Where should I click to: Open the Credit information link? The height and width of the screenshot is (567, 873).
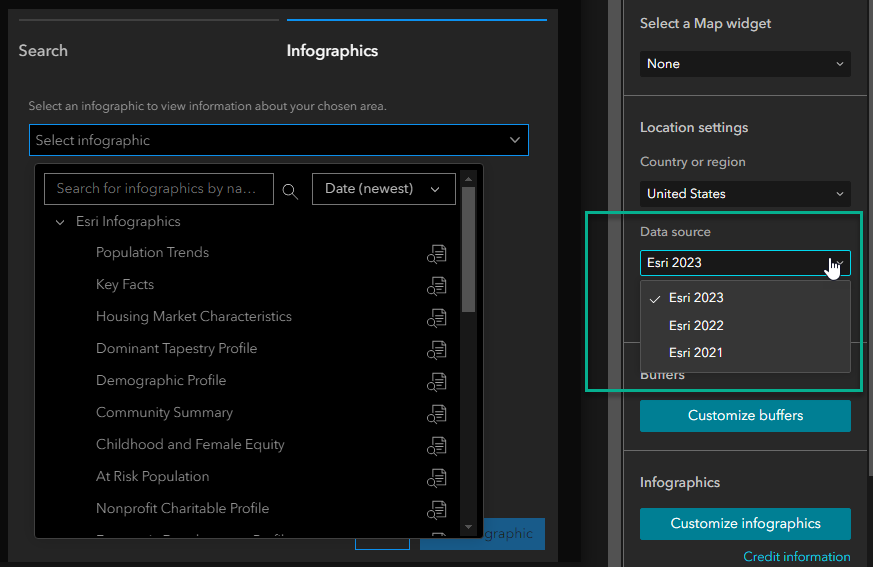click(796, 557)
